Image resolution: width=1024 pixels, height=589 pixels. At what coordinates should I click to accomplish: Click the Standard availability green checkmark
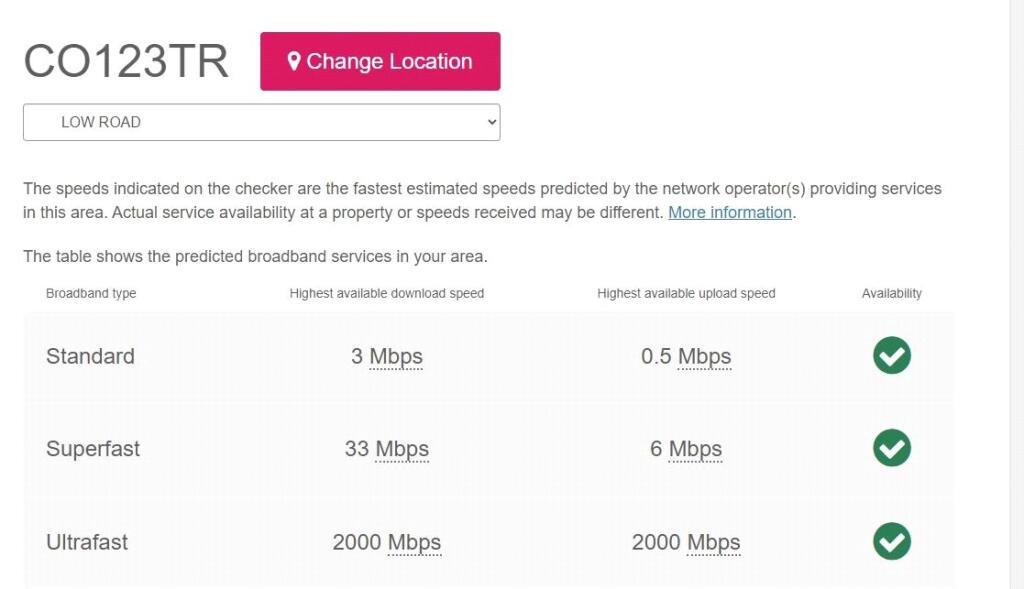point(891,356)
